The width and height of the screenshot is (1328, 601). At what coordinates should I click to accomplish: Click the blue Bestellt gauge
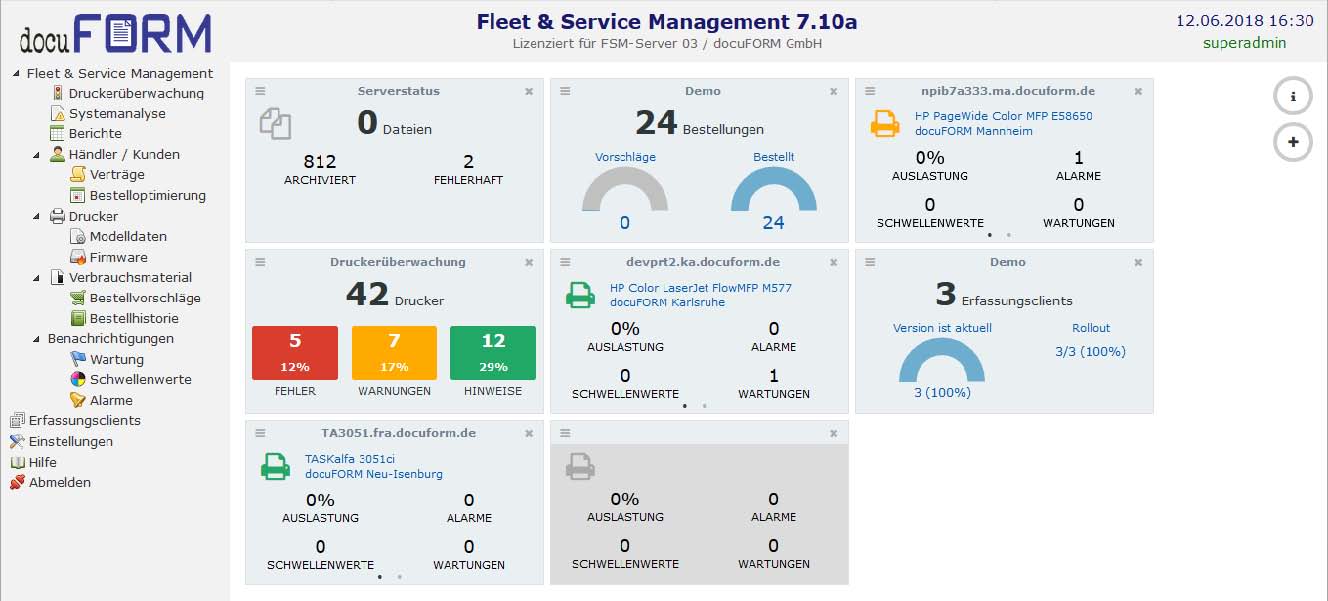pyautogui.click(x=773, y=189)
